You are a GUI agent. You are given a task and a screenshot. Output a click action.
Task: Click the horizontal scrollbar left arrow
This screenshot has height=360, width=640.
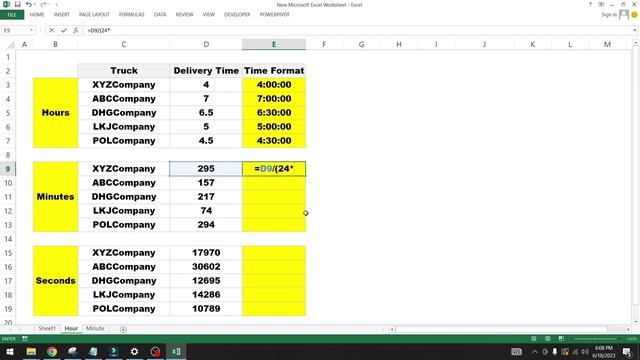392,329
